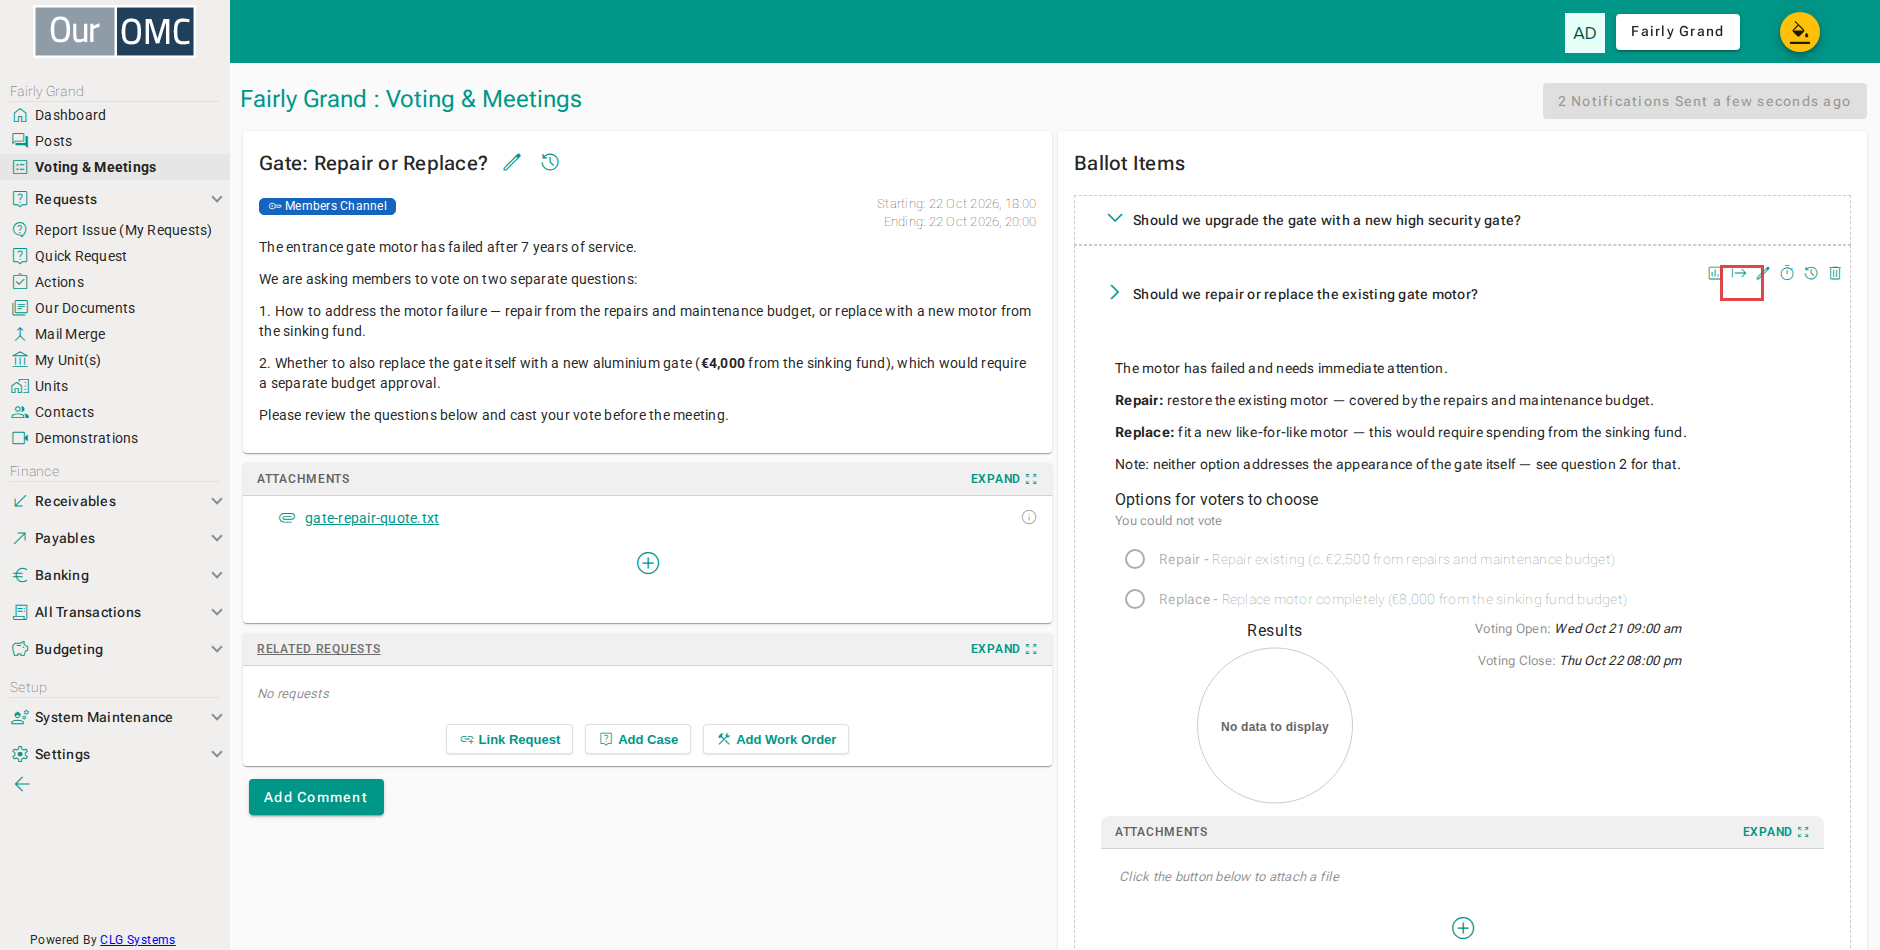Open the voting timer stopwatch icon

pos(1787,273)
